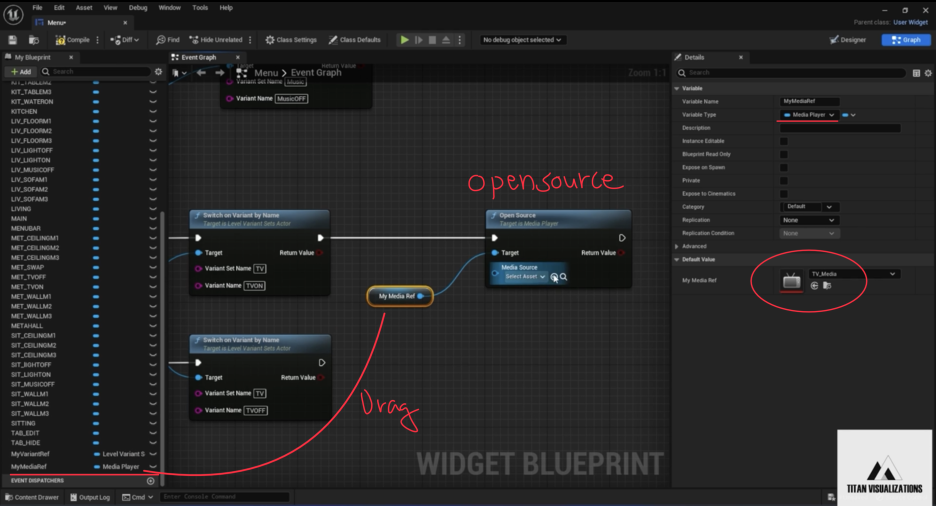
Task: Open the File menu
Action: tap(37, 8)
